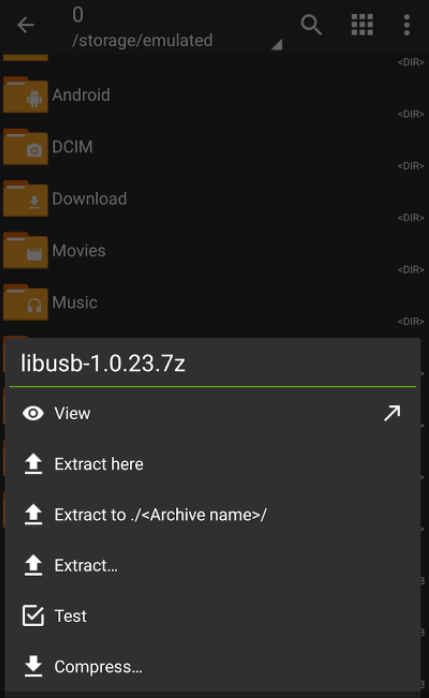Open the Music folder
Image resolution: width=429 pixels, height=698 pixels.
tap(214, 302)
